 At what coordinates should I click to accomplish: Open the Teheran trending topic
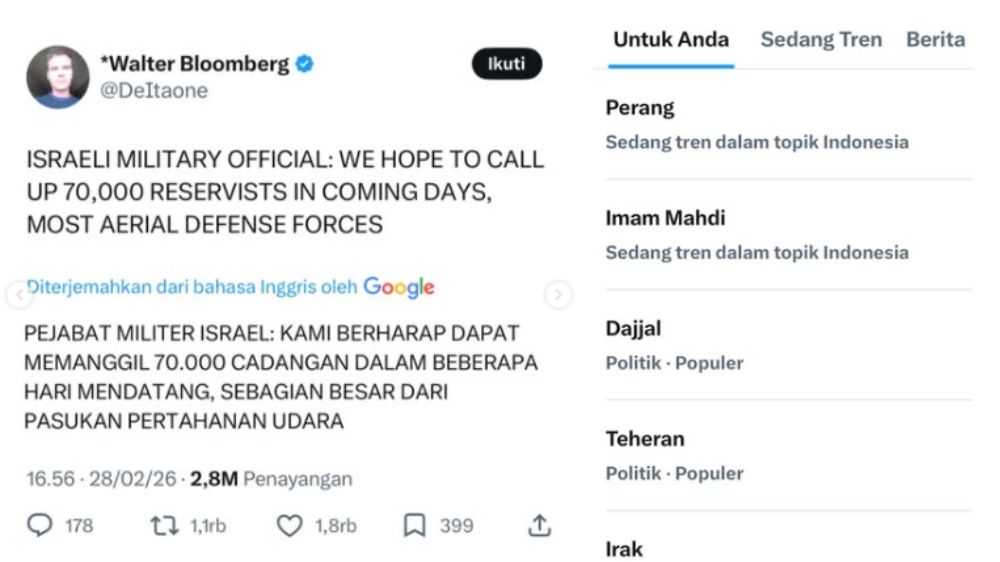[x=645, y=439]
